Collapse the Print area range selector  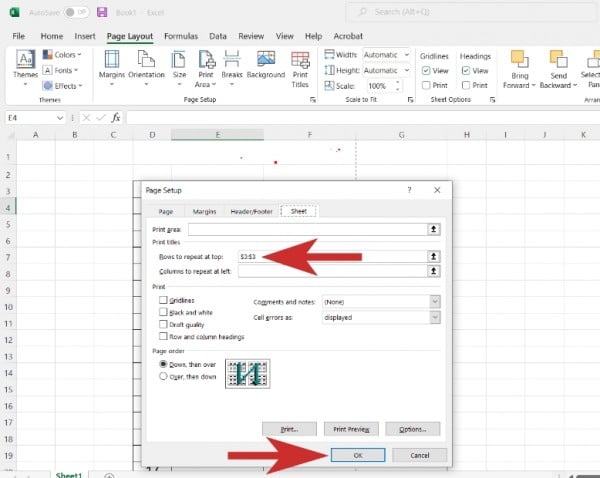click(x=434, y=229)
